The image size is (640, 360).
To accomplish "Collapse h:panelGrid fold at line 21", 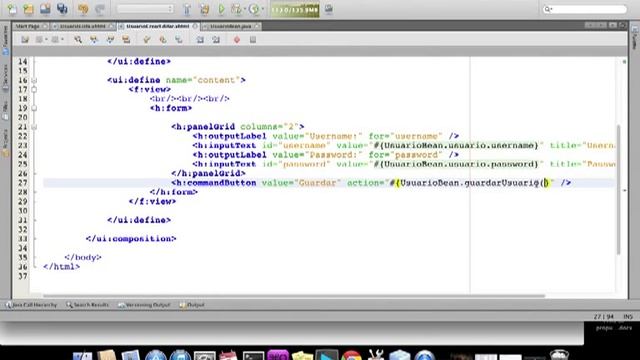I will pyautogui.click(x=34, y=127).
